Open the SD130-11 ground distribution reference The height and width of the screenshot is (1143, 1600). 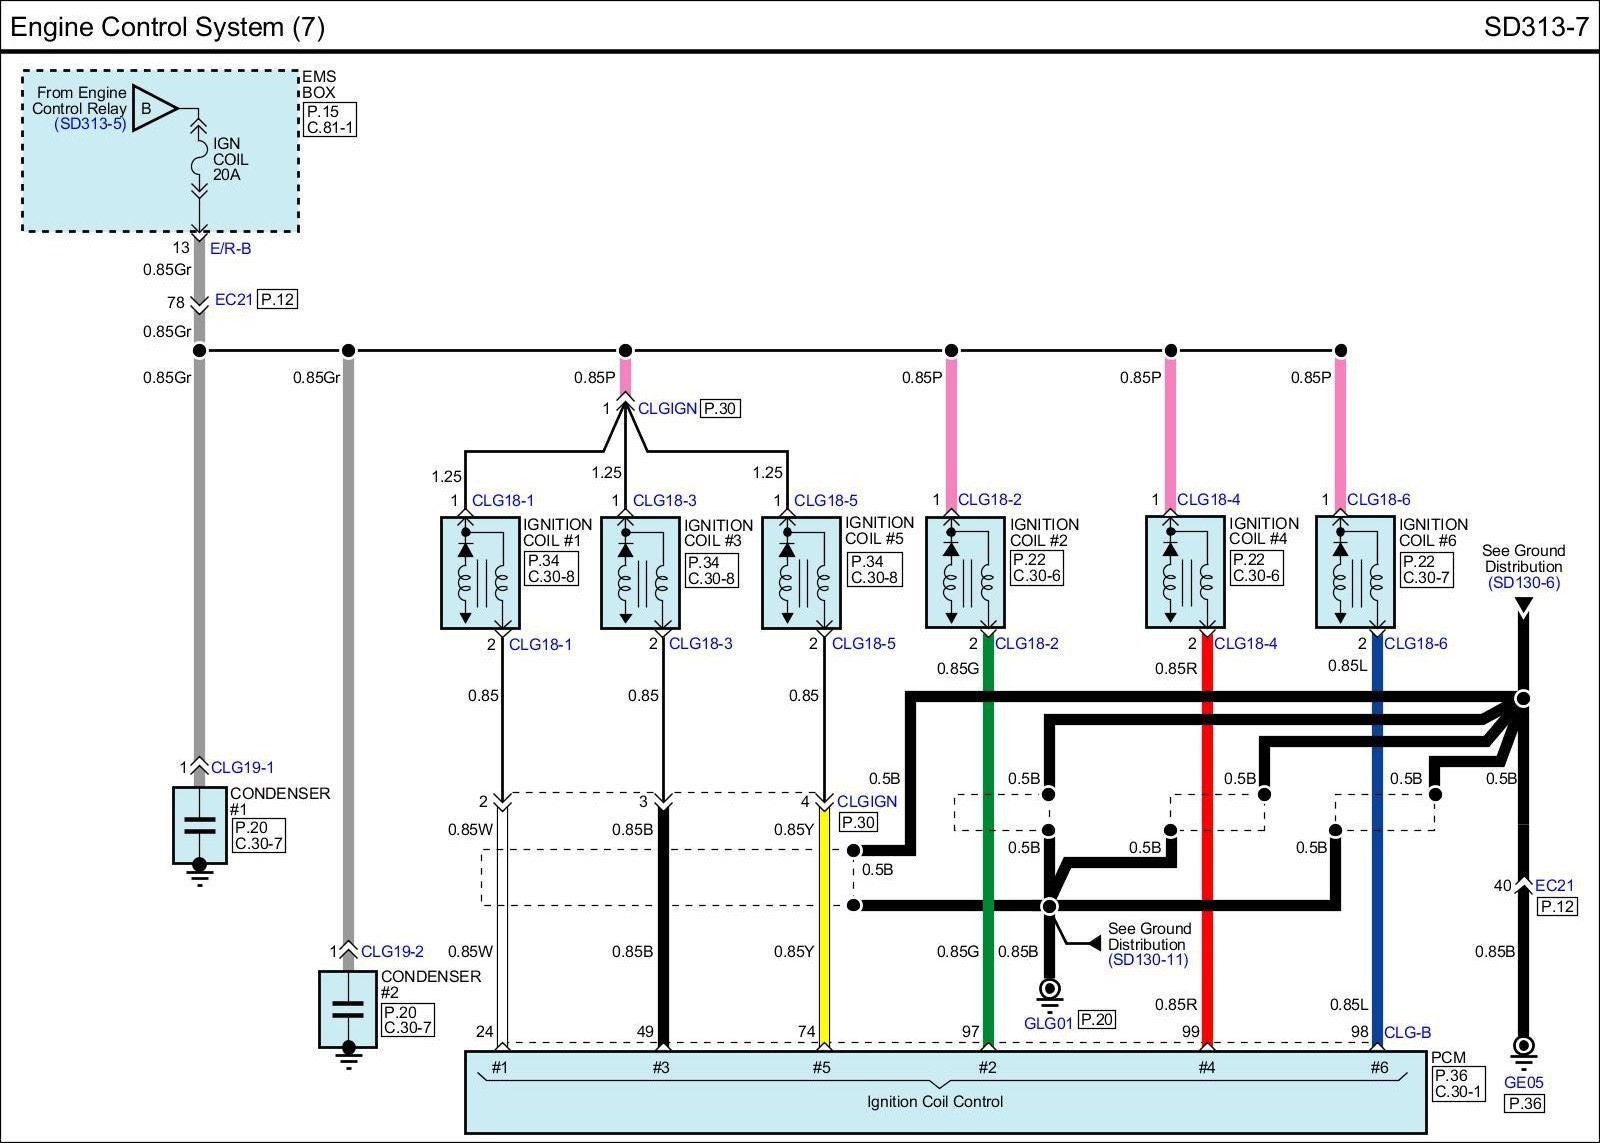click(x=1148, y=960)
